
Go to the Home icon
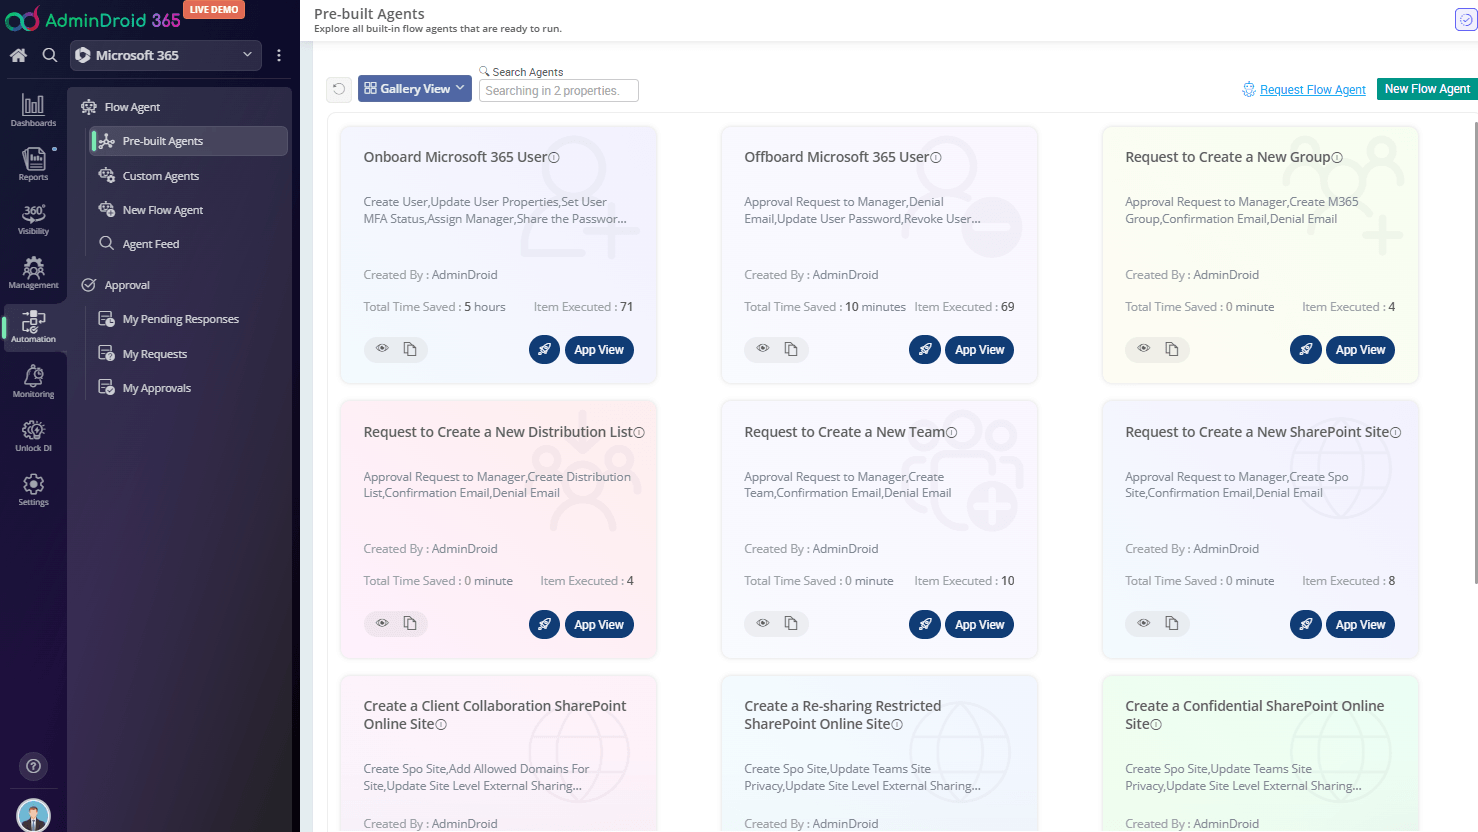click(x=18, y=55)
